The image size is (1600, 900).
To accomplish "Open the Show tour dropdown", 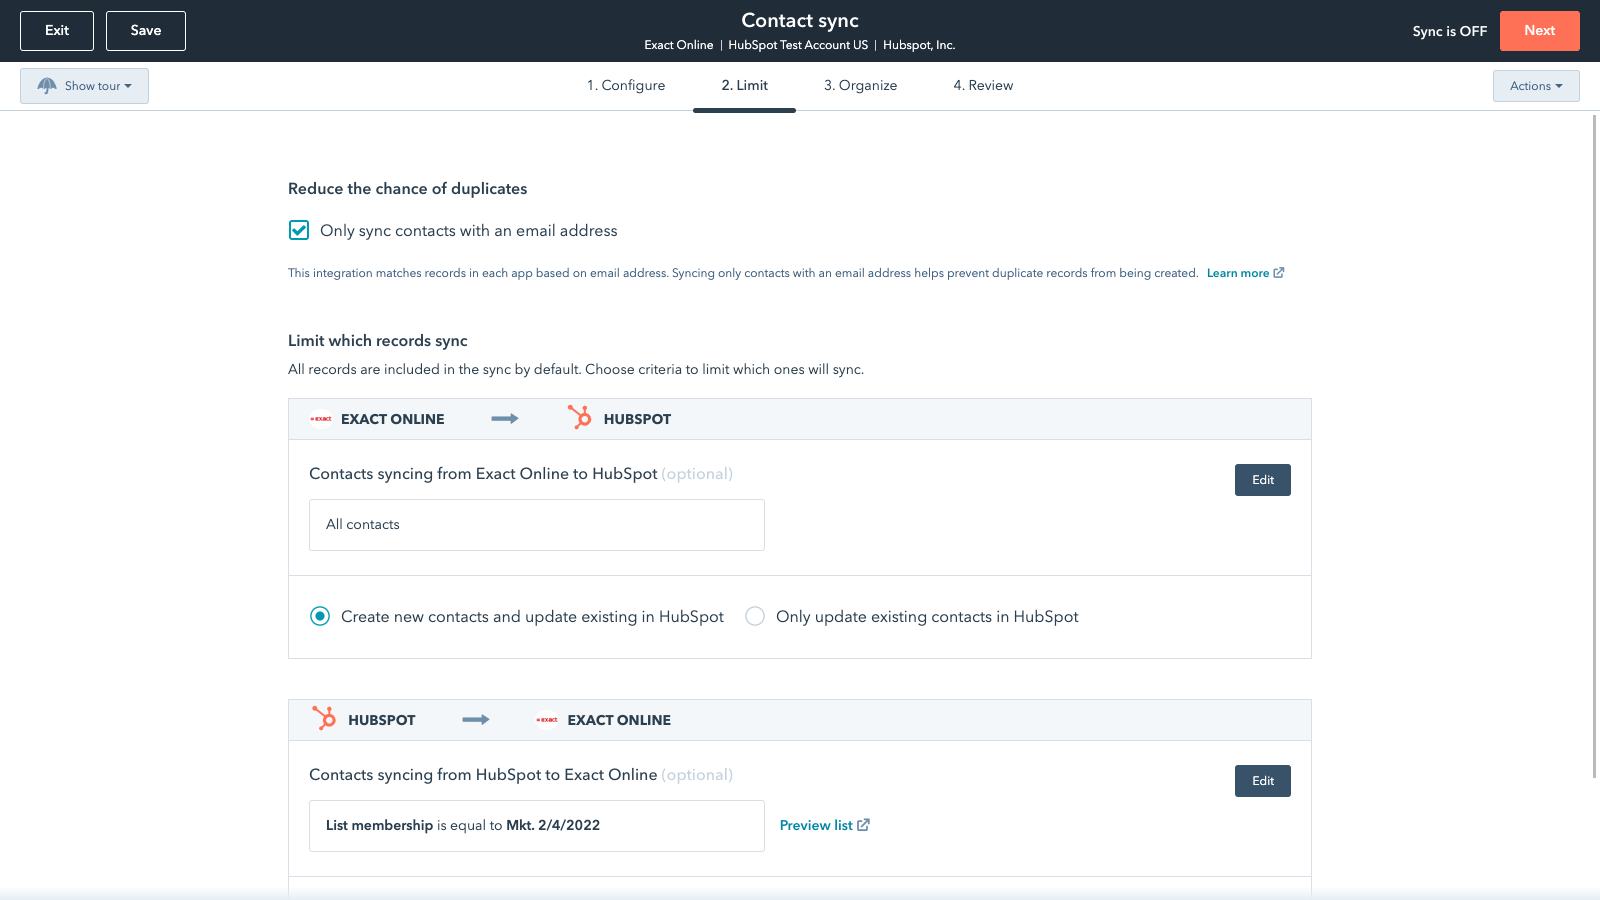I will pos(85,86).
